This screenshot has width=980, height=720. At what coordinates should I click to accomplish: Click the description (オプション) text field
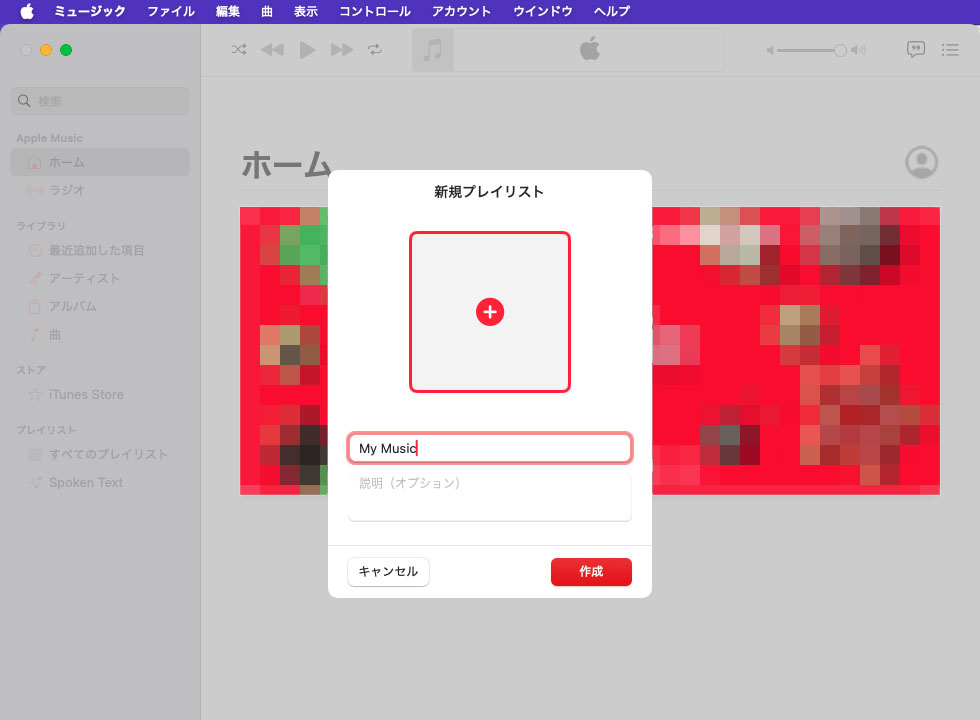pos(490,497)
